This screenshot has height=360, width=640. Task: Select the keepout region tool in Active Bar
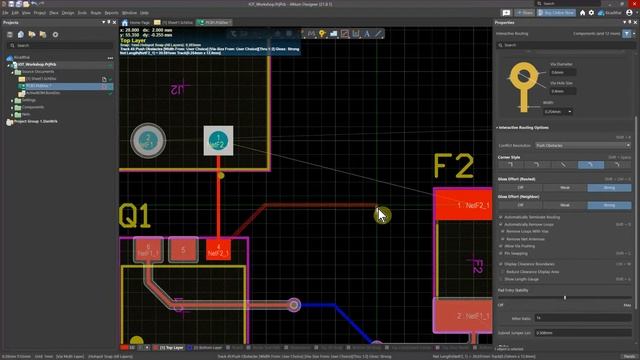pos(345,34)
